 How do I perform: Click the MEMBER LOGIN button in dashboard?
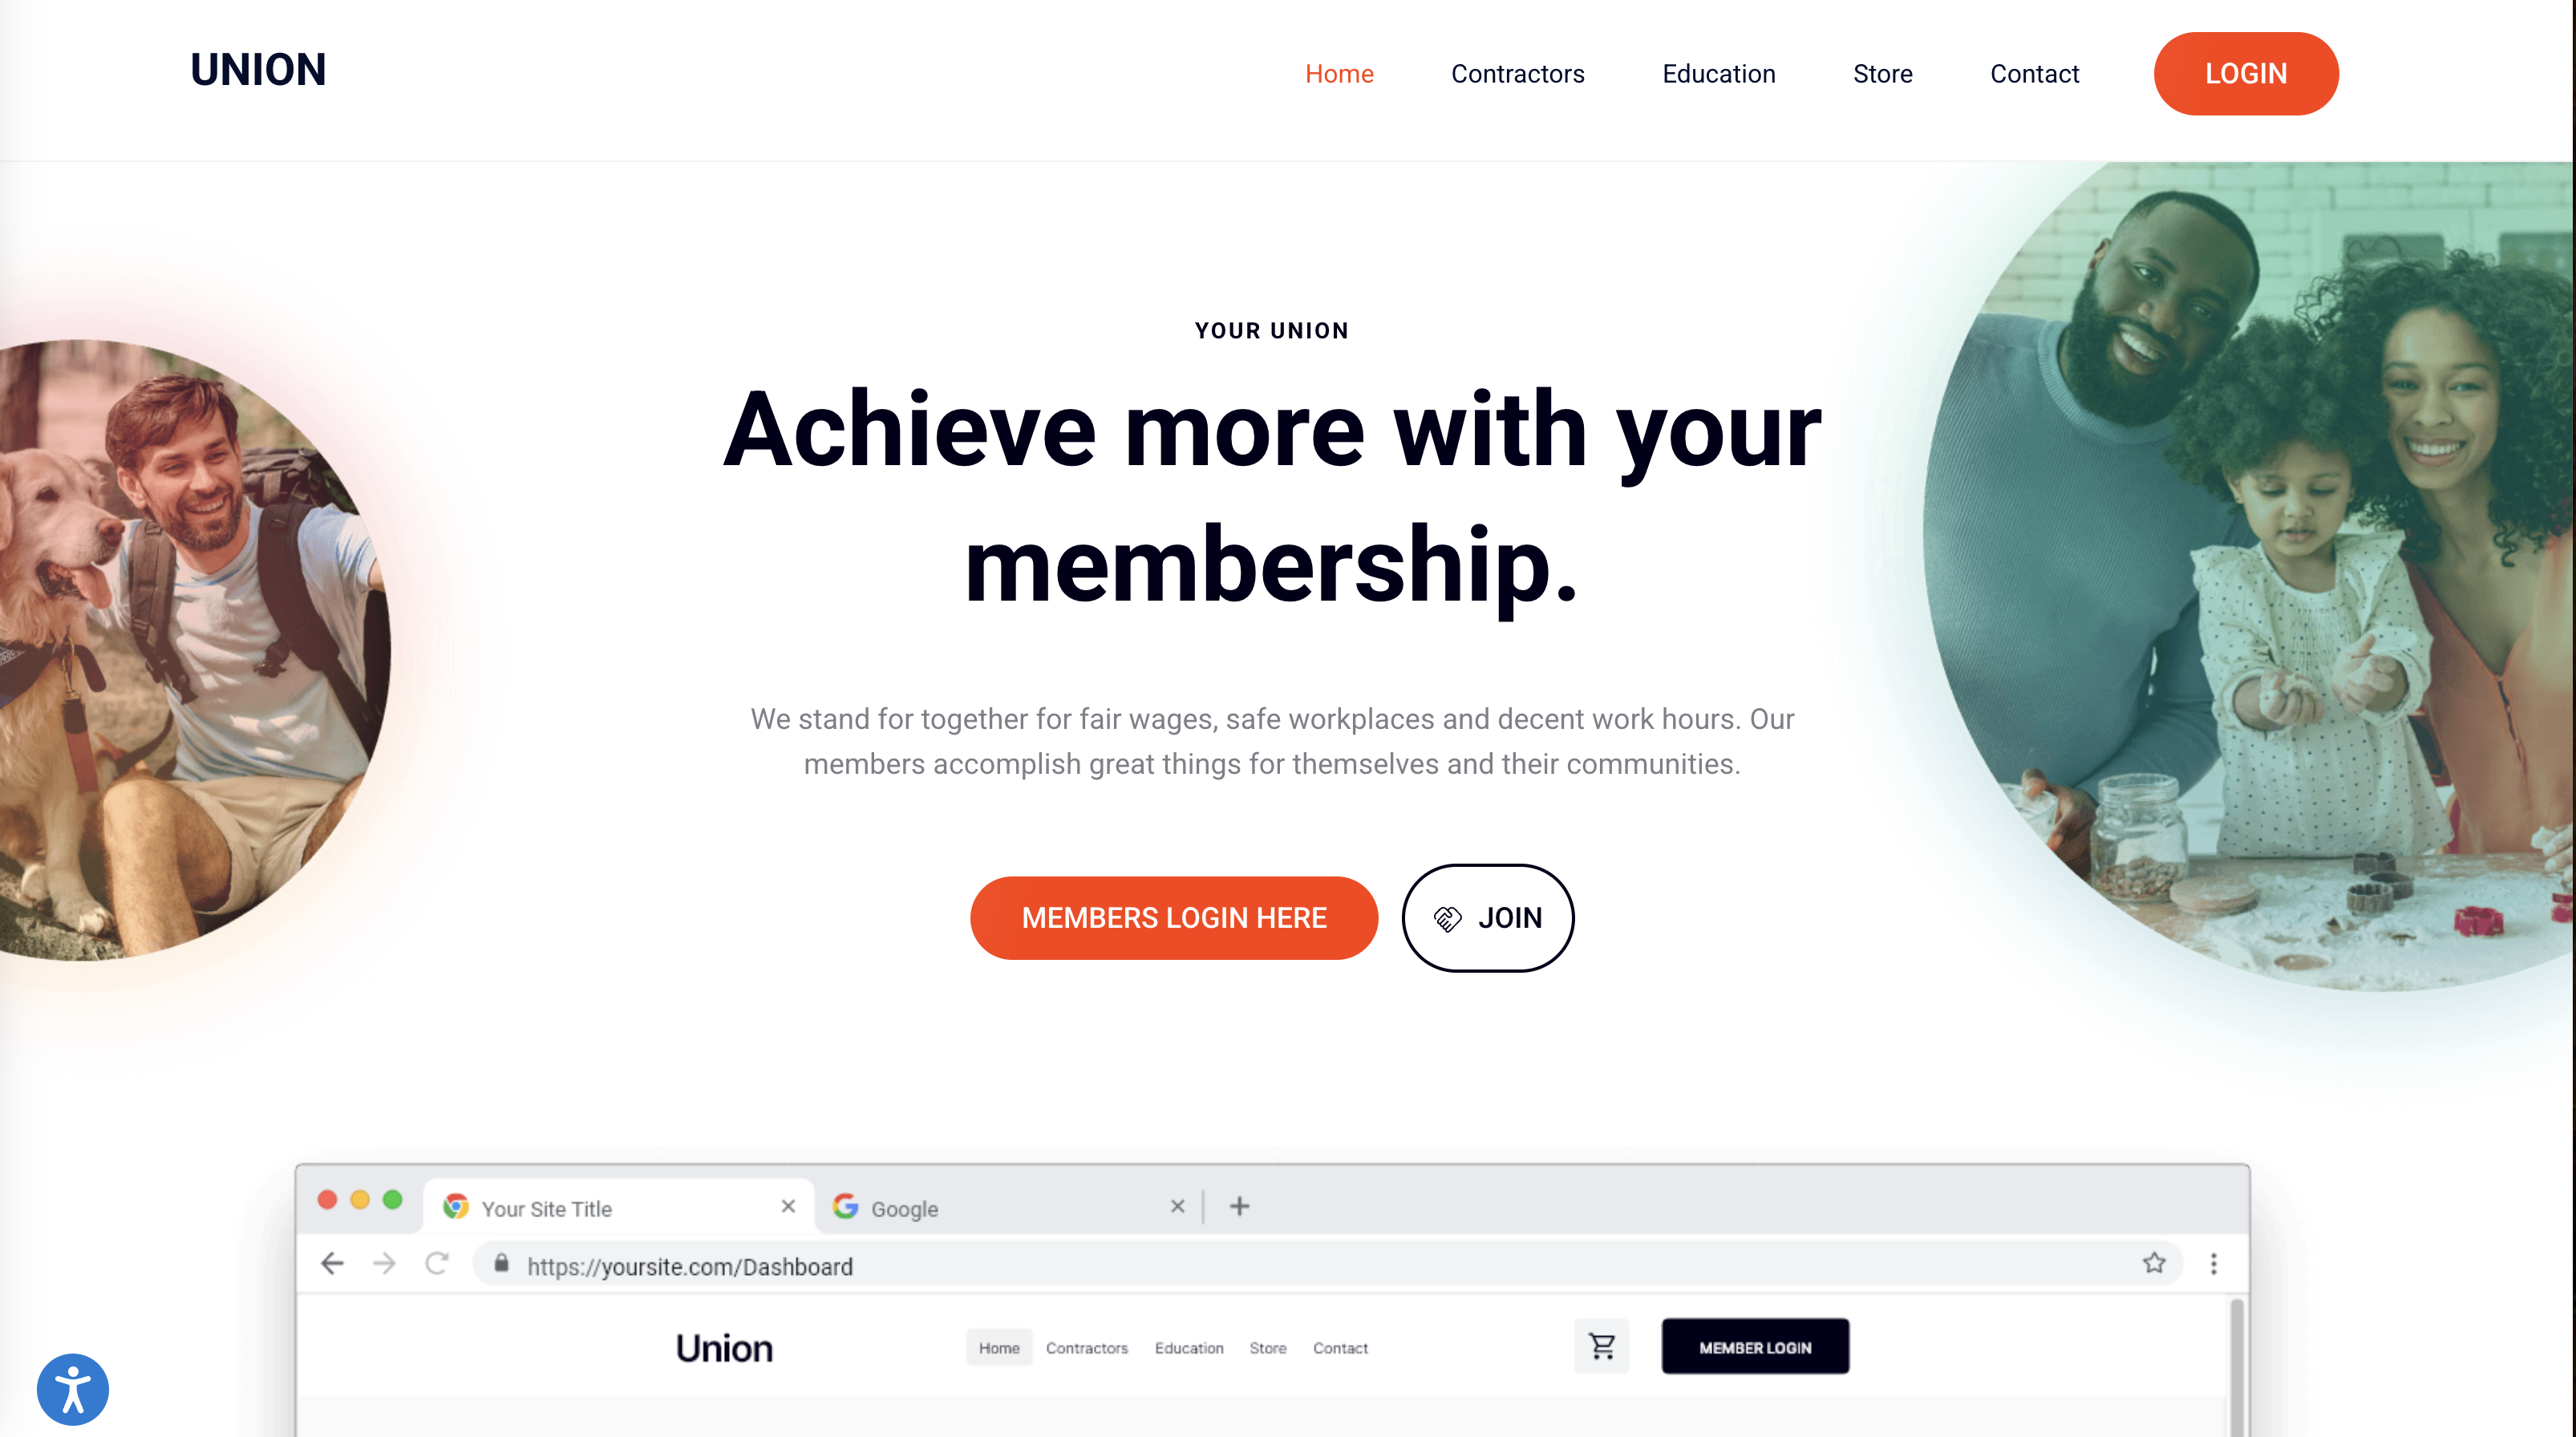1755,1346
